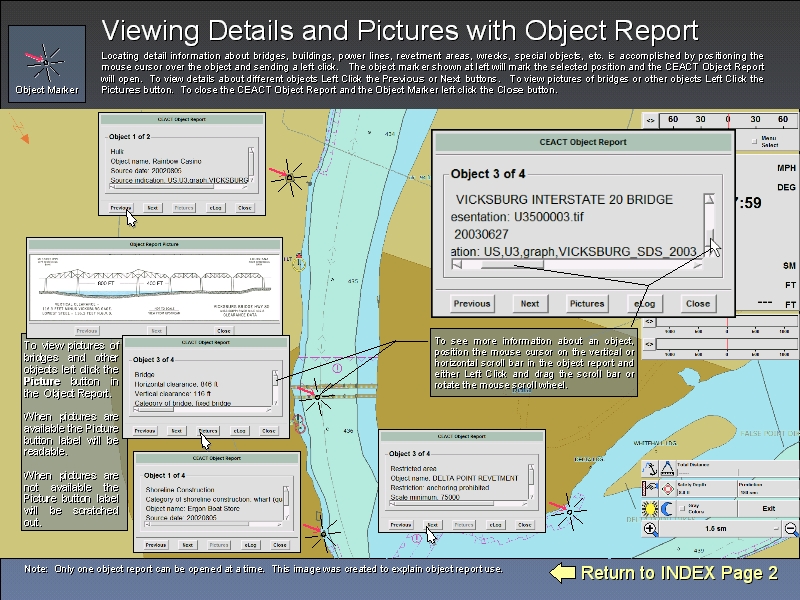The height and width of the screenshot is (600, 800).
Task: Zoom in with plus magnifier
Action: click(650, 529)
